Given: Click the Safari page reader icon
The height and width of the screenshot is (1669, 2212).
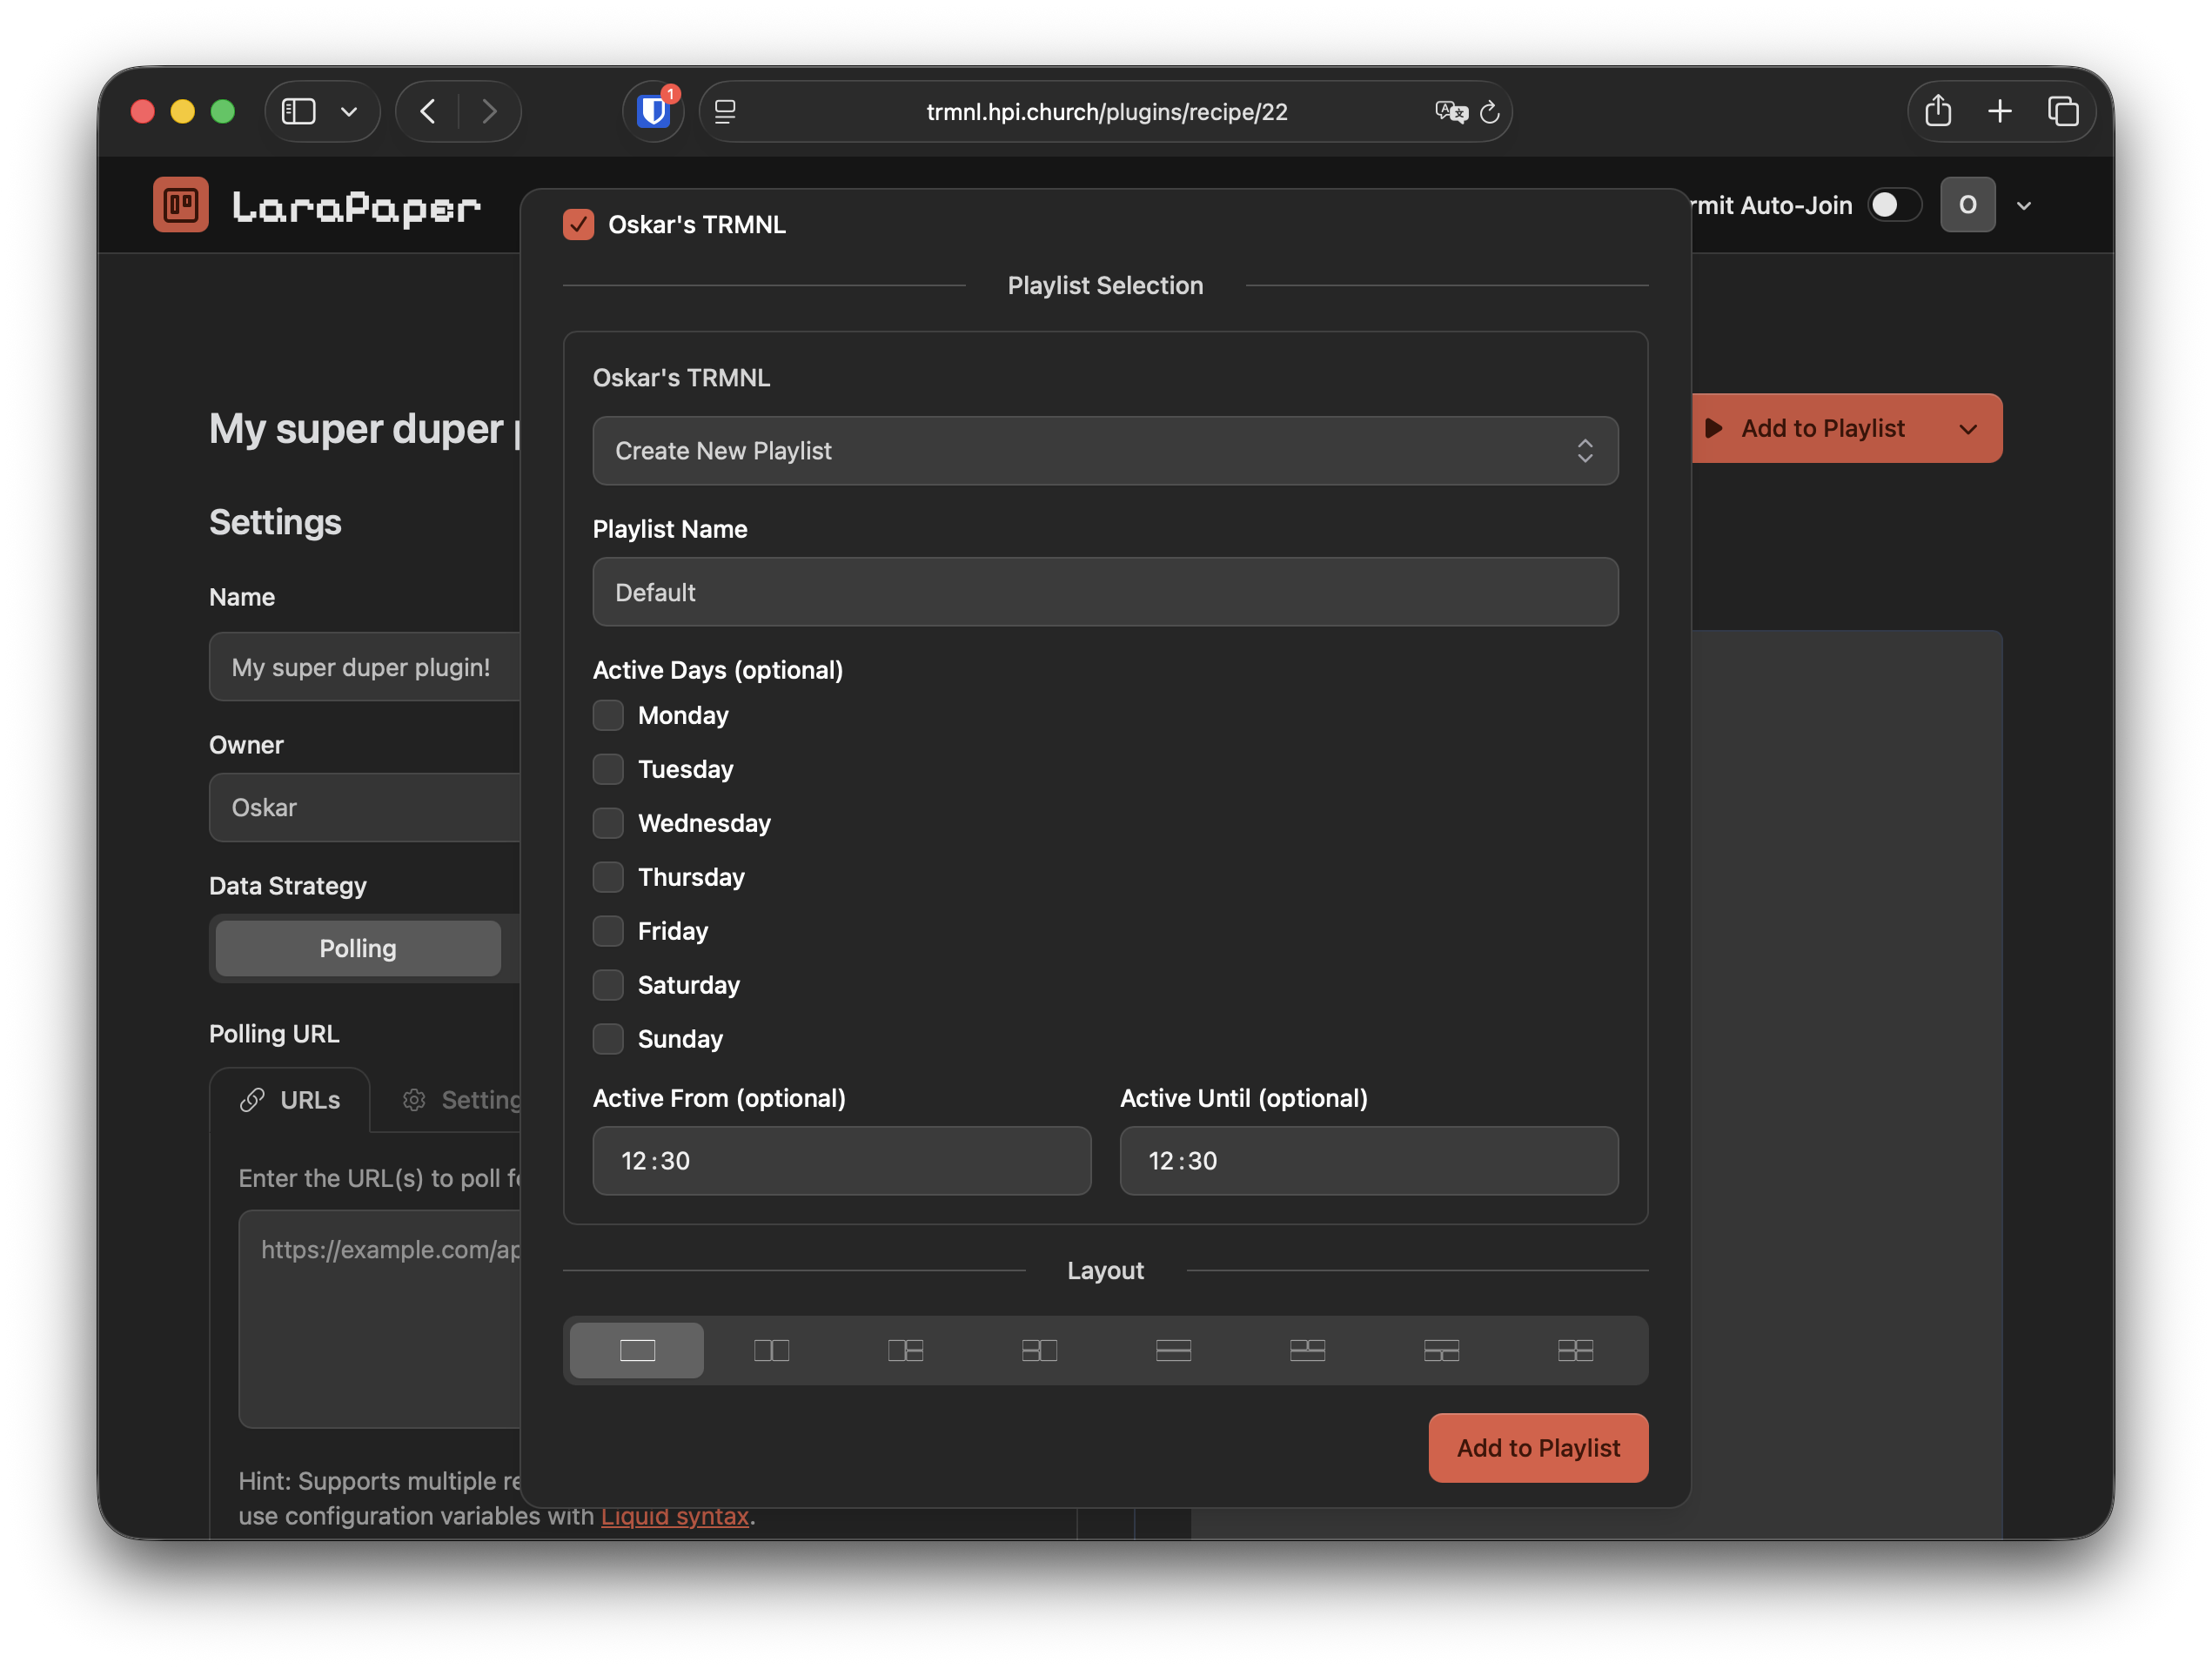Looking at the screenshot, I should pos(726,112).
